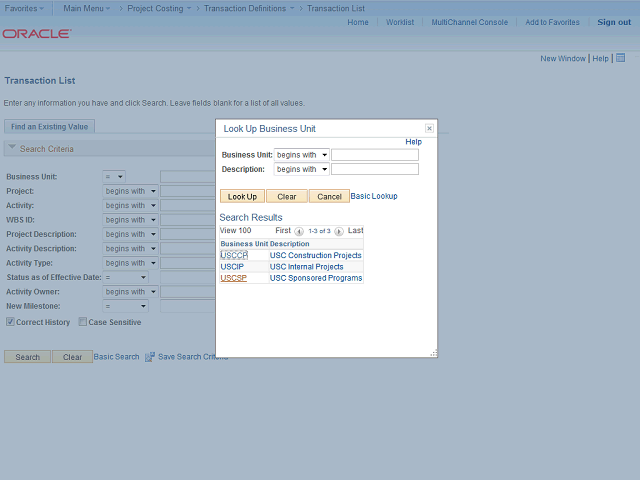Open the Transaction Definitions breadcrumb menu
Screen dimensions: 640x480
point(249,8)
